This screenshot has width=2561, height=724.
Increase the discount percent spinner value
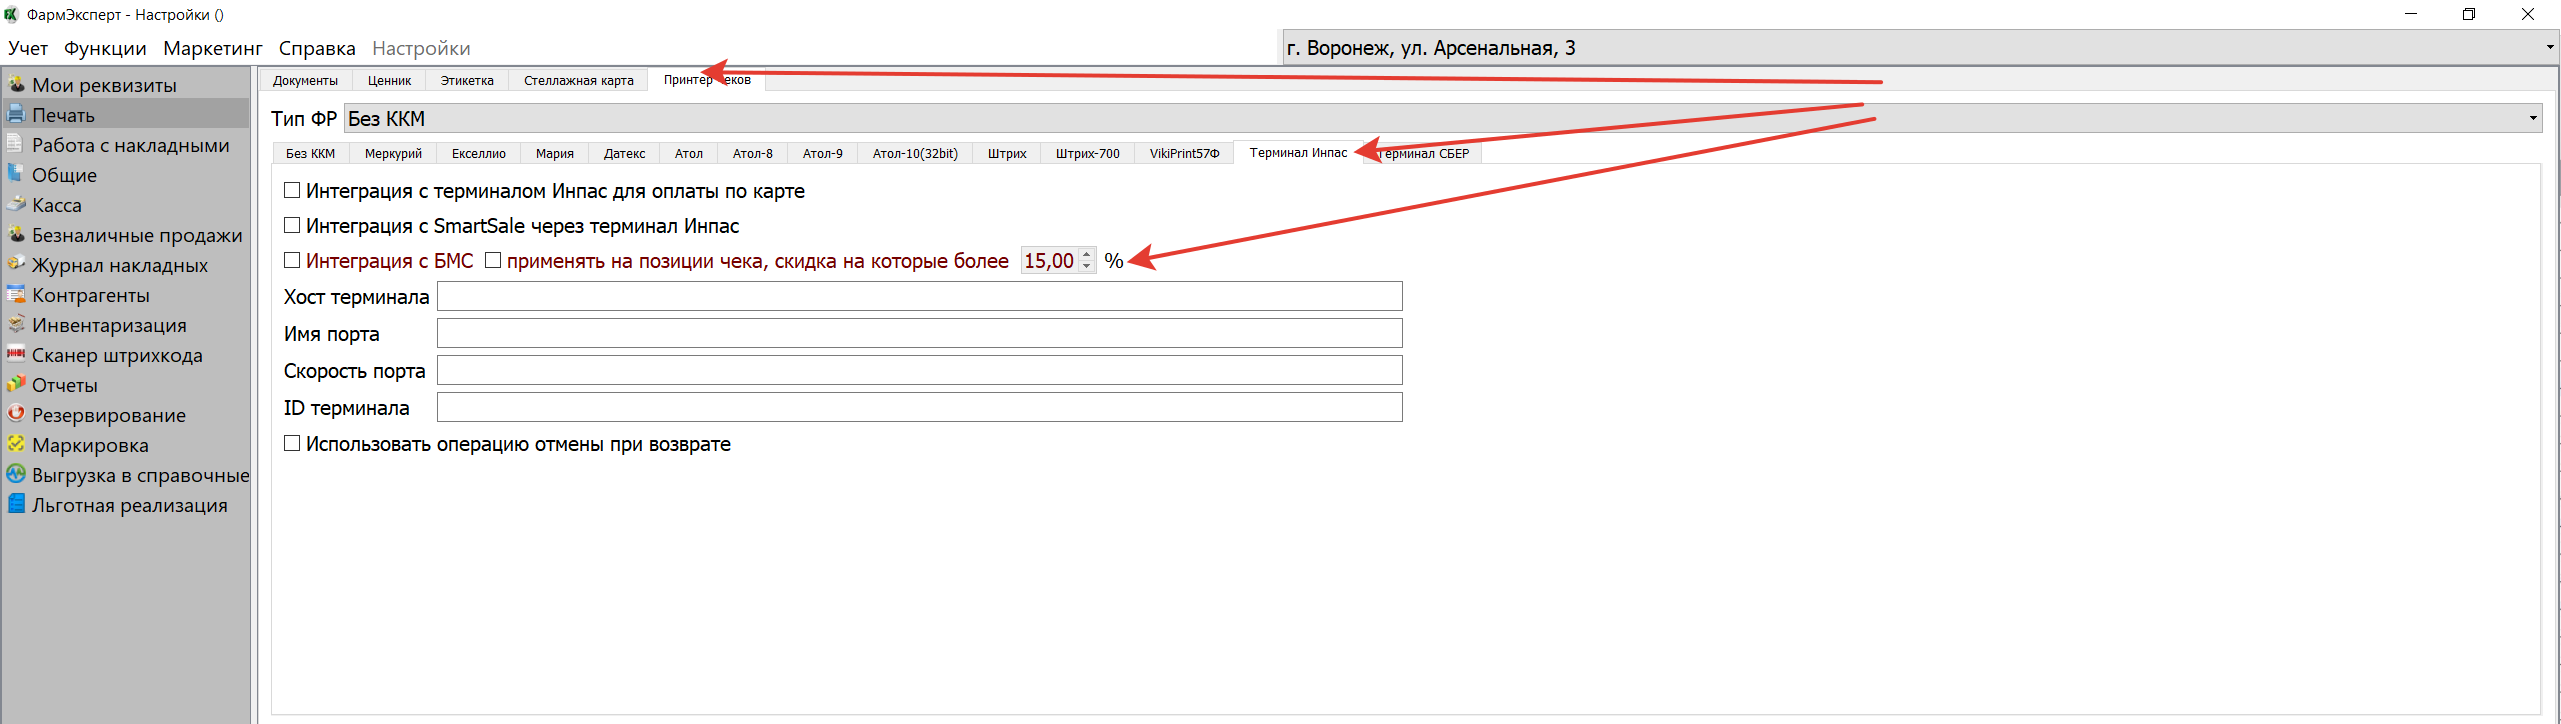click(x=1087, y=254)
